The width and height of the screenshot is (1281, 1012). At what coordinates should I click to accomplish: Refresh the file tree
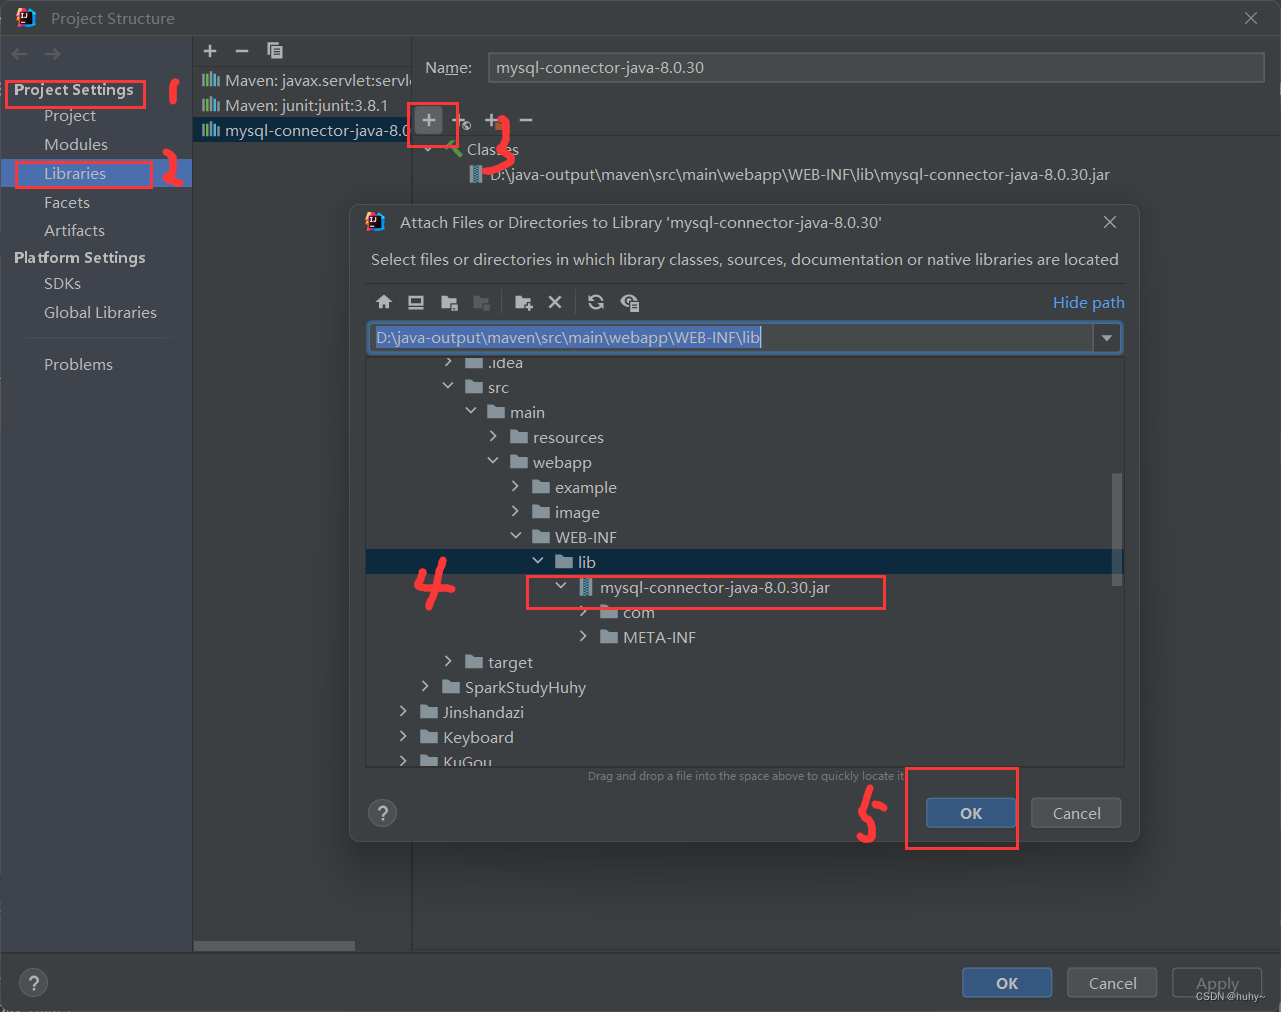[596, 302]
